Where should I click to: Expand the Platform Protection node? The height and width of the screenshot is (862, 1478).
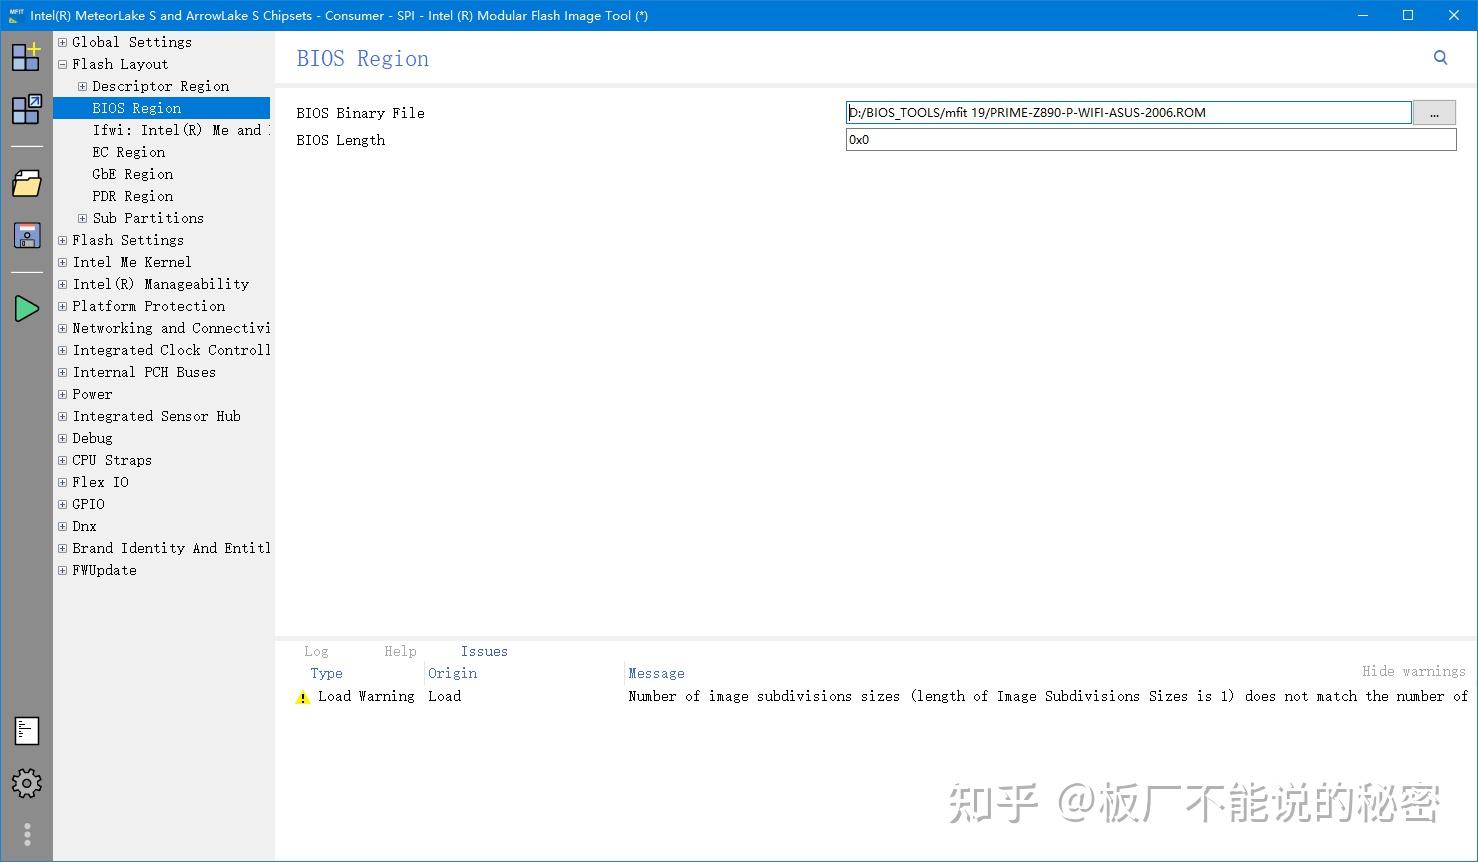(x=63, y=306)
